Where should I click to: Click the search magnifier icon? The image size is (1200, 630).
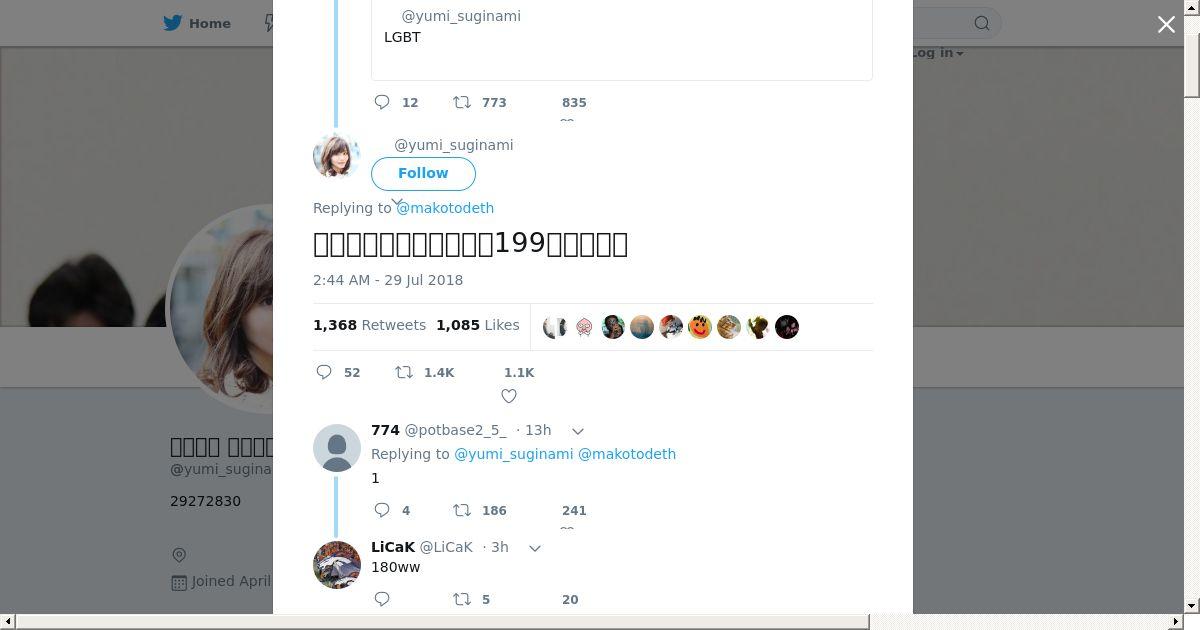pos(982,23)
